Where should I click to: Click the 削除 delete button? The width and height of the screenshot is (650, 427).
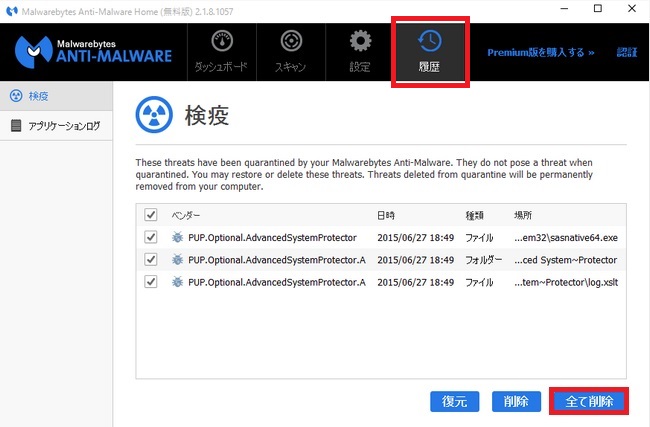tap(516, 401)
